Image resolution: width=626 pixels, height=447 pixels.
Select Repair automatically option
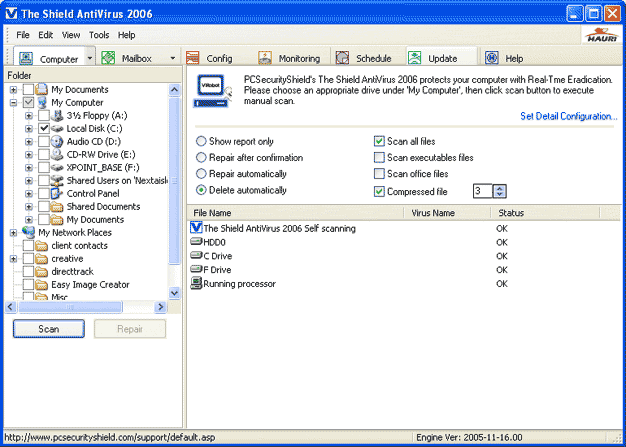tap(201, 174)
